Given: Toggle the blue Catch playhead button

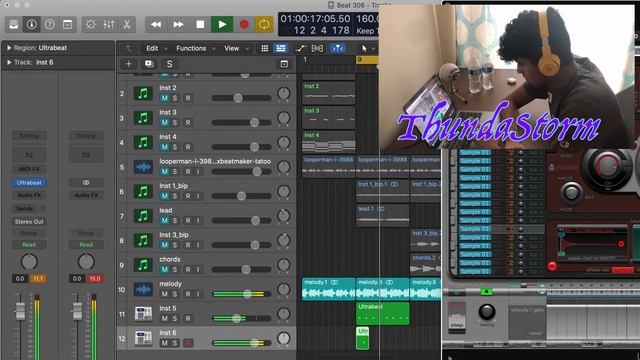Looking at the screenshot, I should click(x=338, y=48).
